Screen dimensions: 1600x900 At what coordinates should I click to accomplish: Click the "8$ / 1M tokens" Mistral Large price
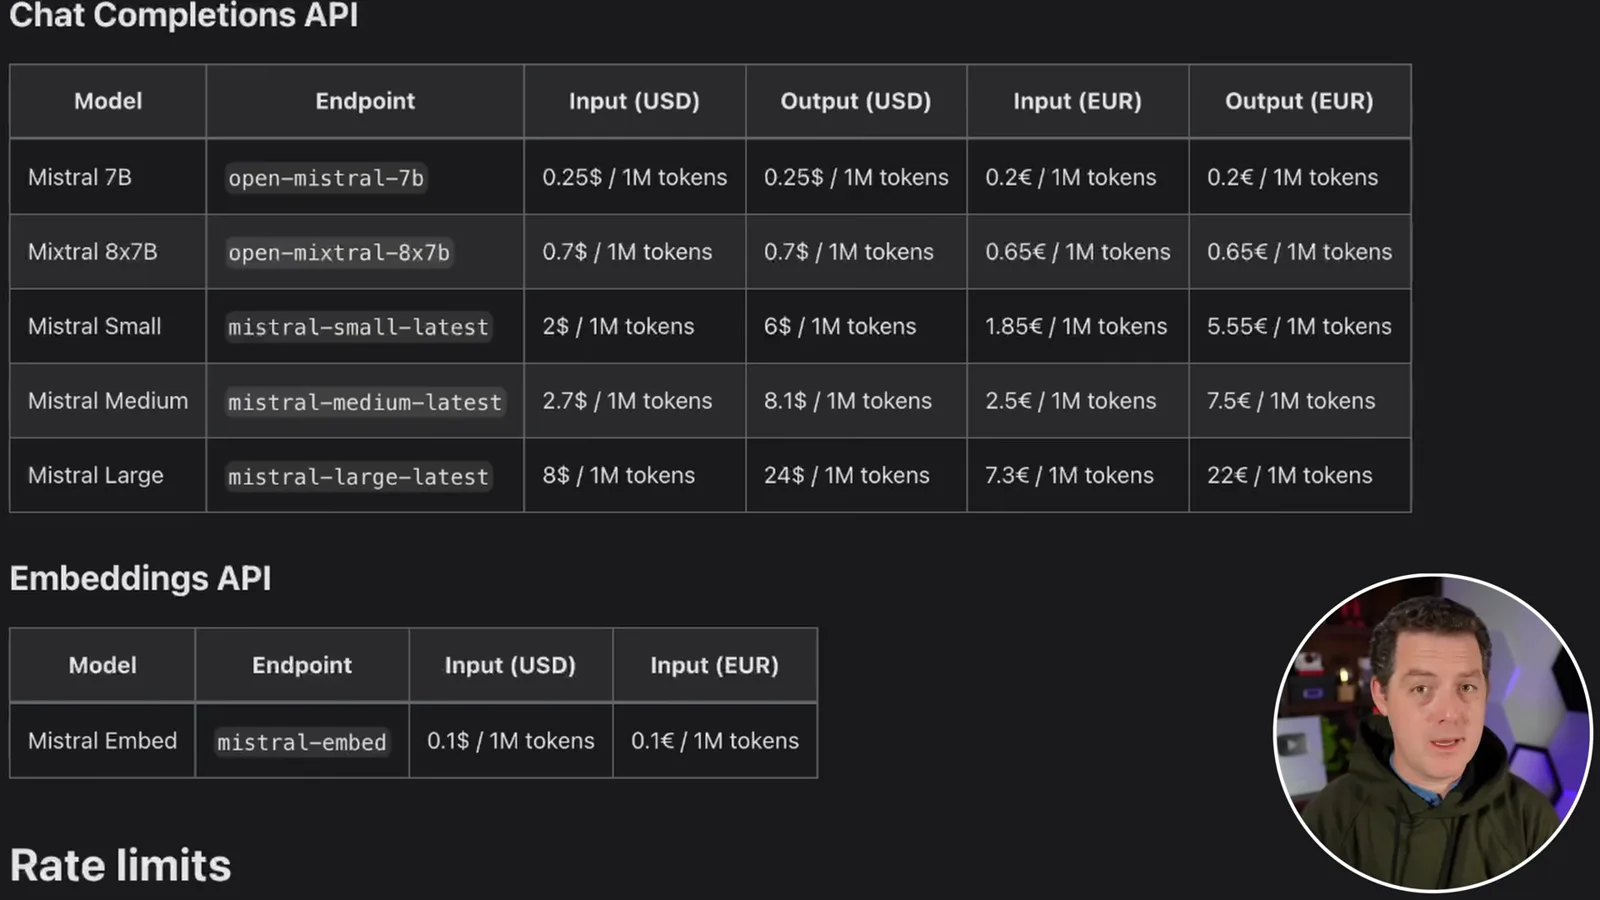point(618,475)
